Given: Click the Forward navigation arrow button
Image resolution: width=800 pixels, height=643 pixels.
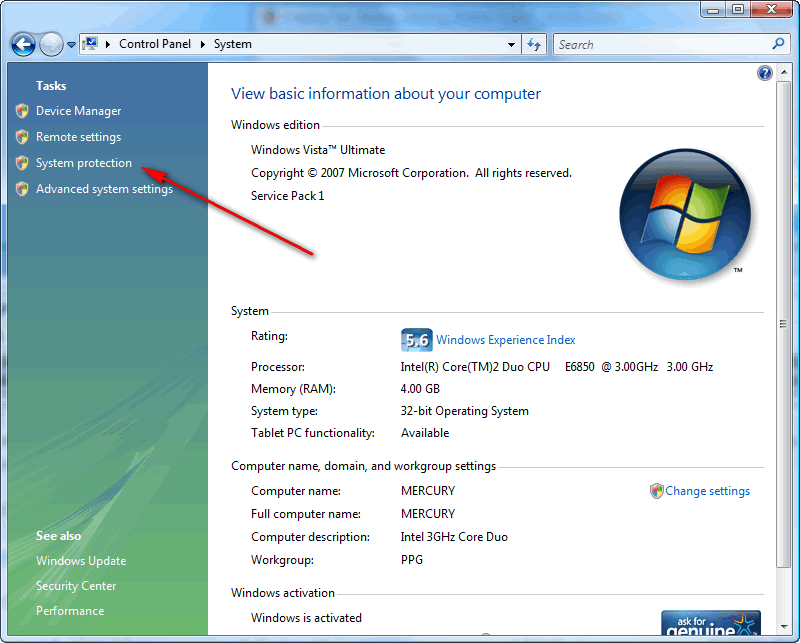Looking at the screenshot, I should [x=51, y=44].
